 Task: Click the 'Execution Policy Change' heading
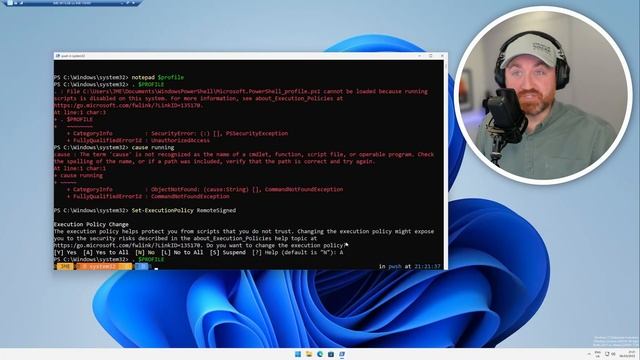91,224
